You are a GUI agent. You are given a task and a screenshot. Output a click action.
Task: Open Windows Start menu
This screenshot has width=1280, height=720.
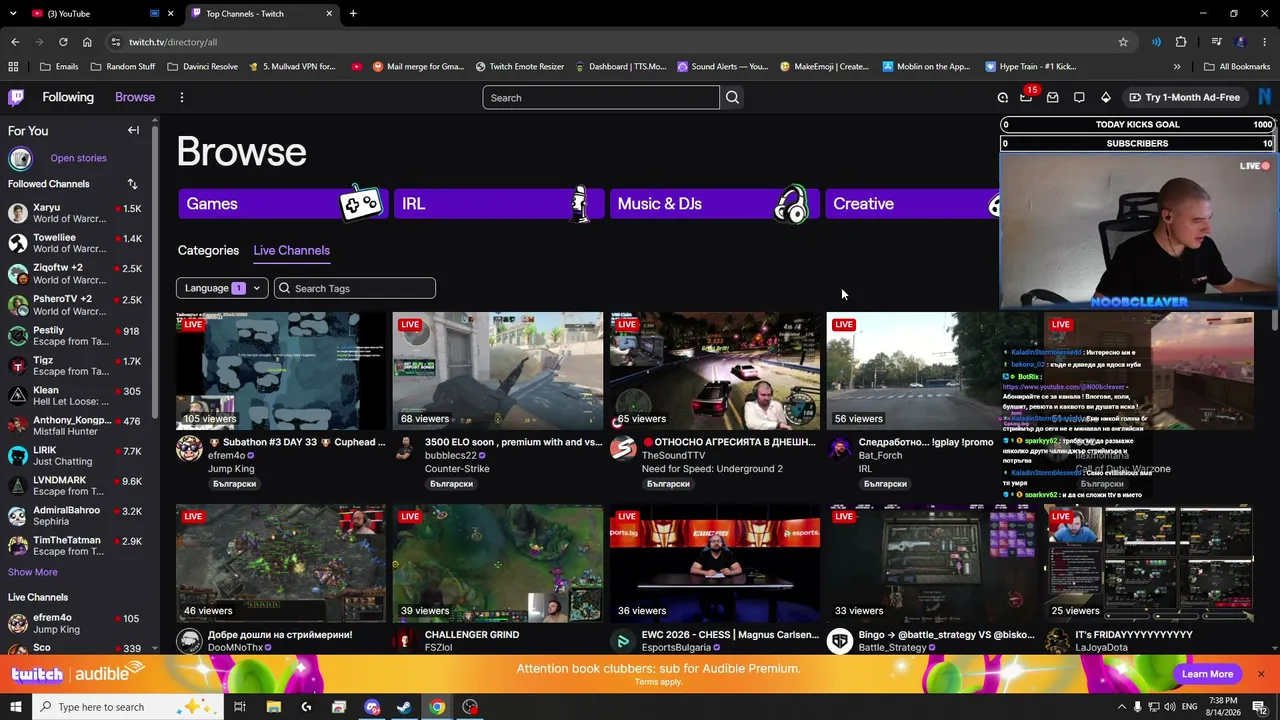click(x=15, y=707)
